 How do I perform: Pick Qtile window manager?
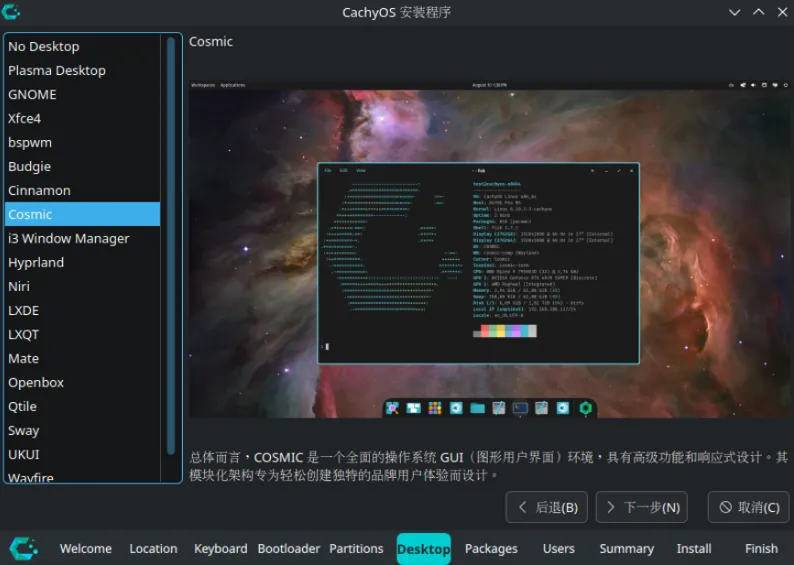pos(83,407)
